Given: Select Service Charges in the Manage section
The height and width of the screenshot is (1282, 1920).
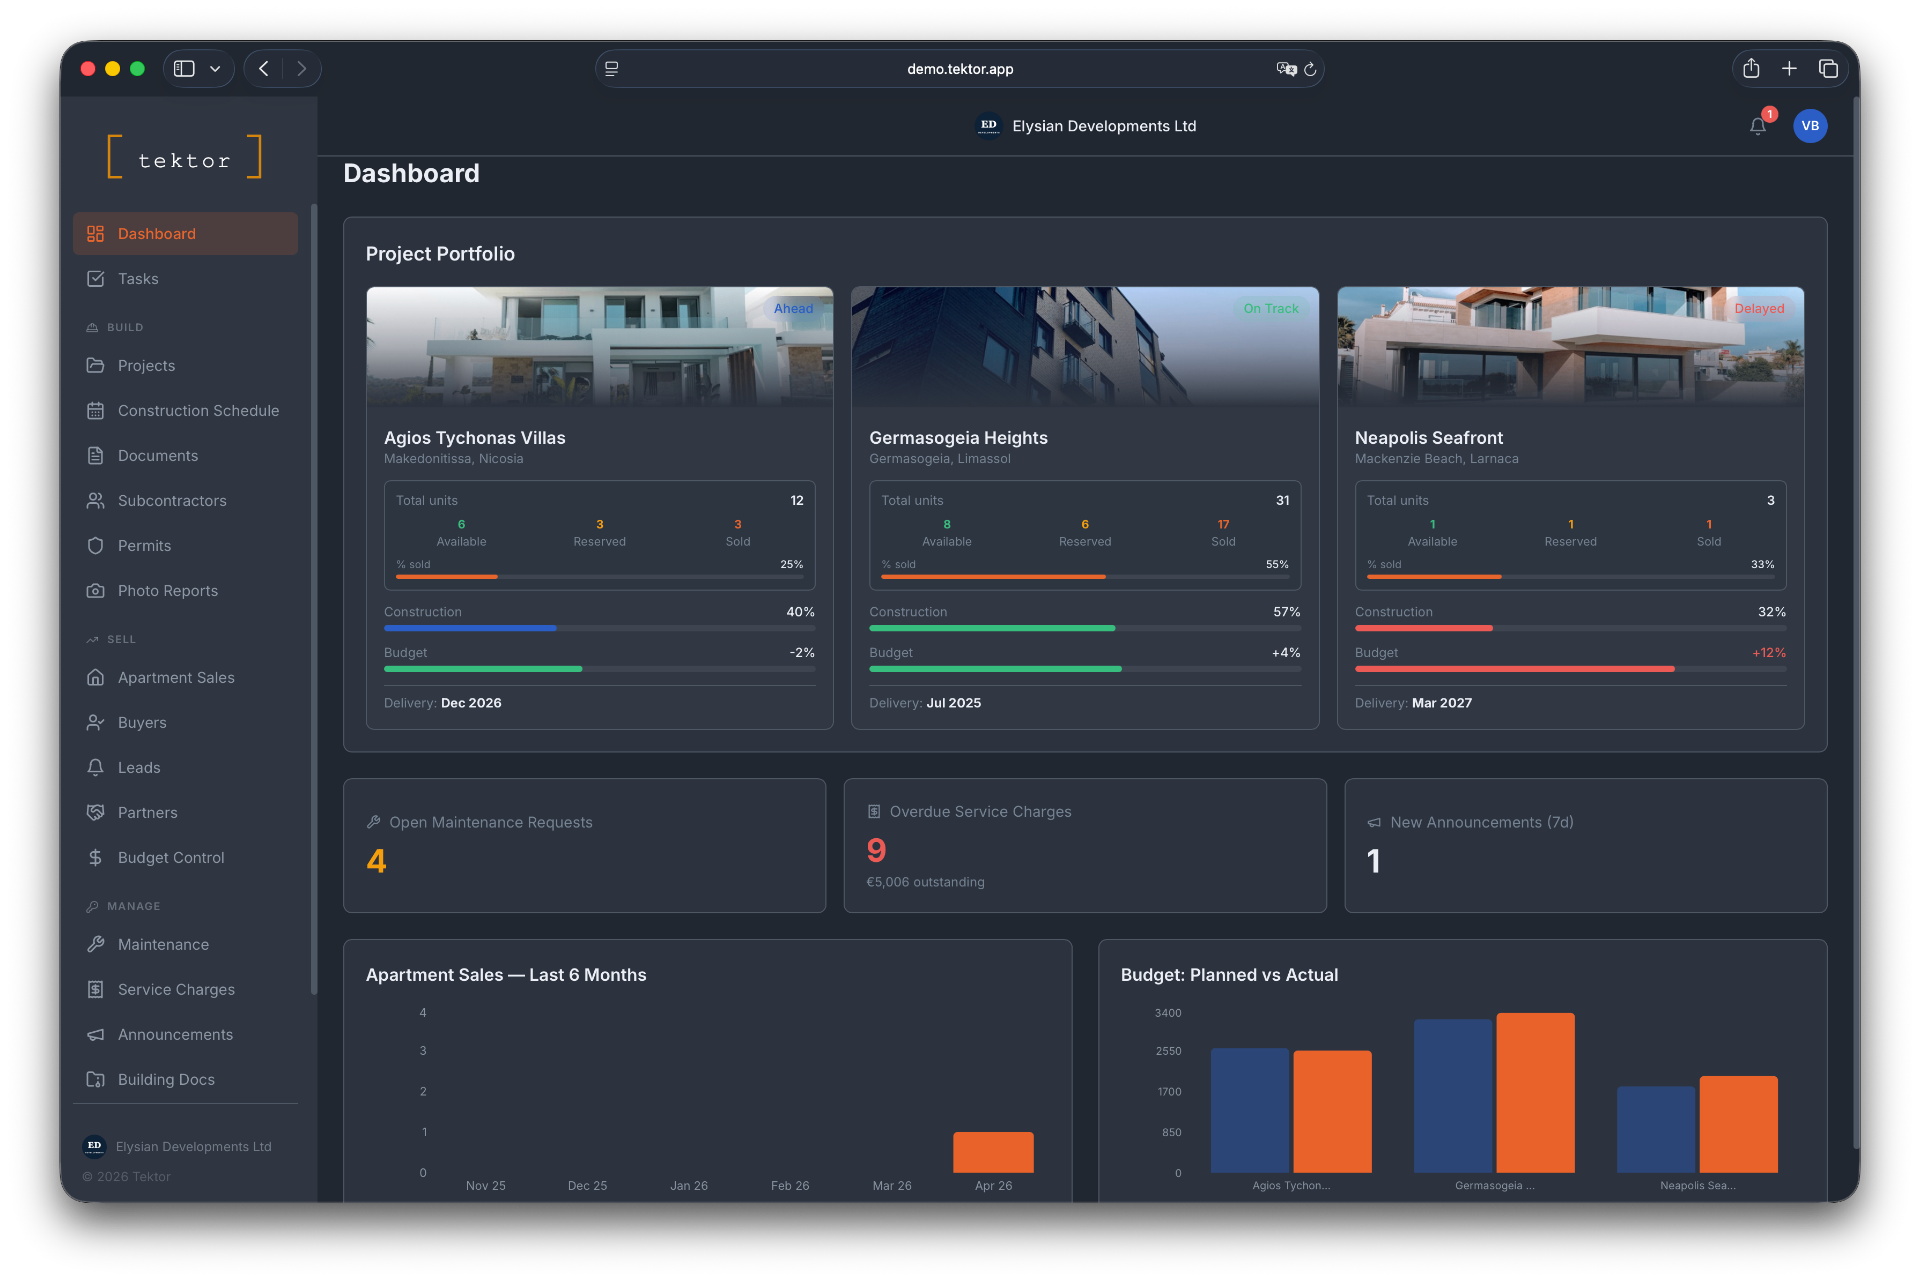Looking at the screenshot, I should (176, 990).
